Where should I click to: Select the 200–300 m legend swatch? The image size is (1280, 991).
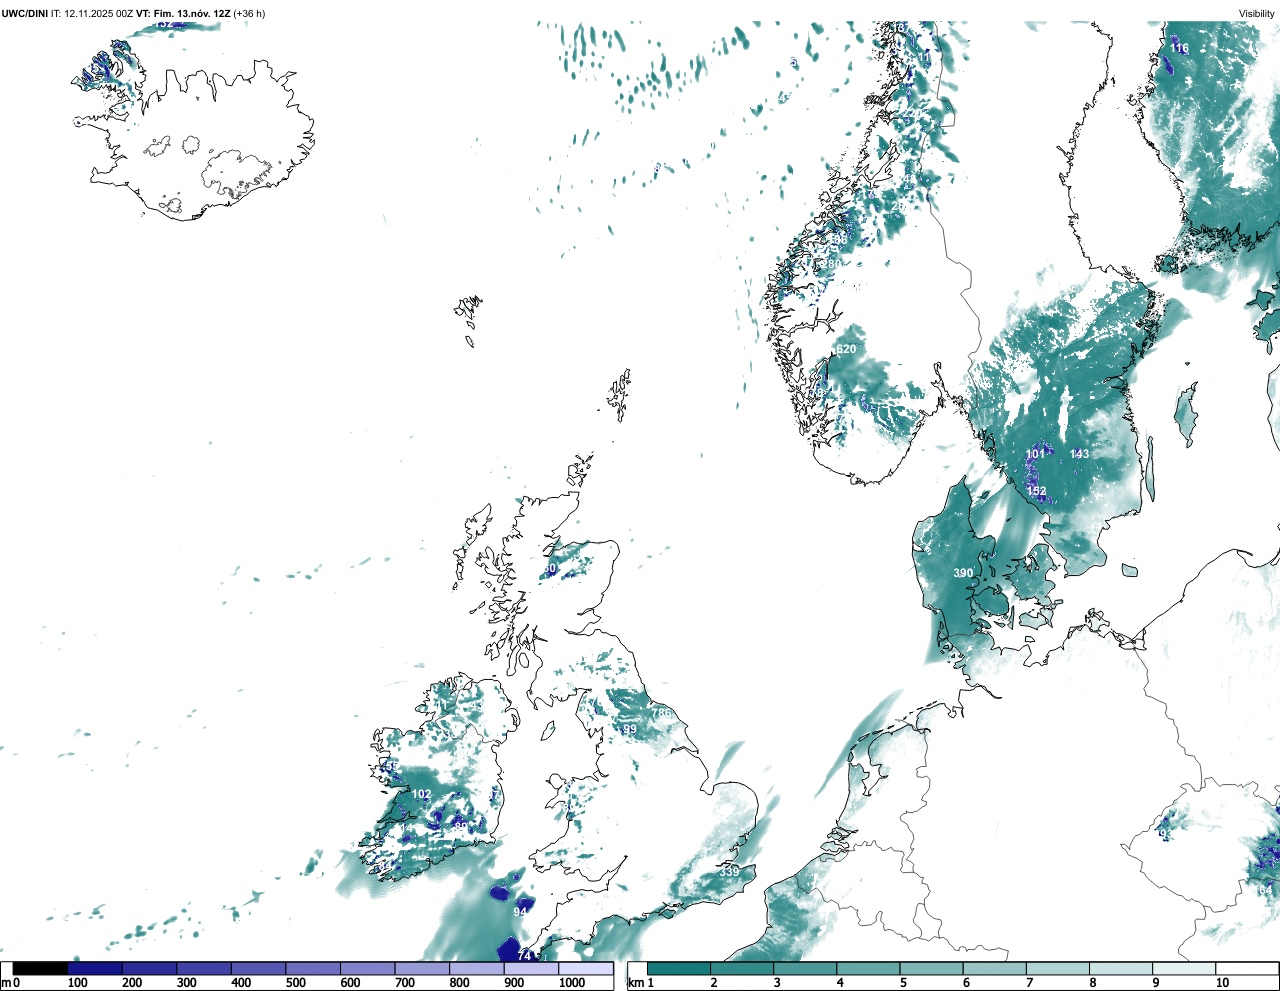[149, 968]
